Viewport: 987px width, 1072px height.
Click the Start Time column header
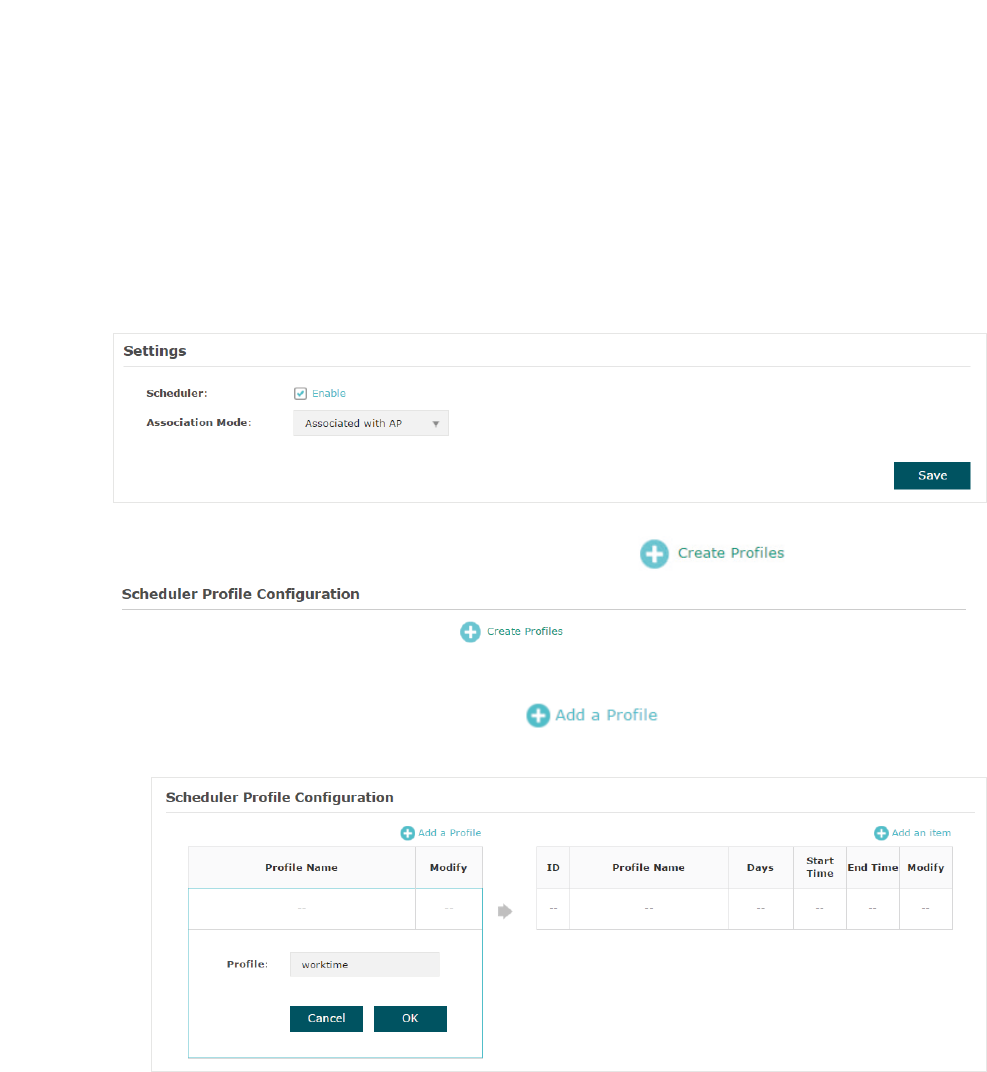coord(820,867)
